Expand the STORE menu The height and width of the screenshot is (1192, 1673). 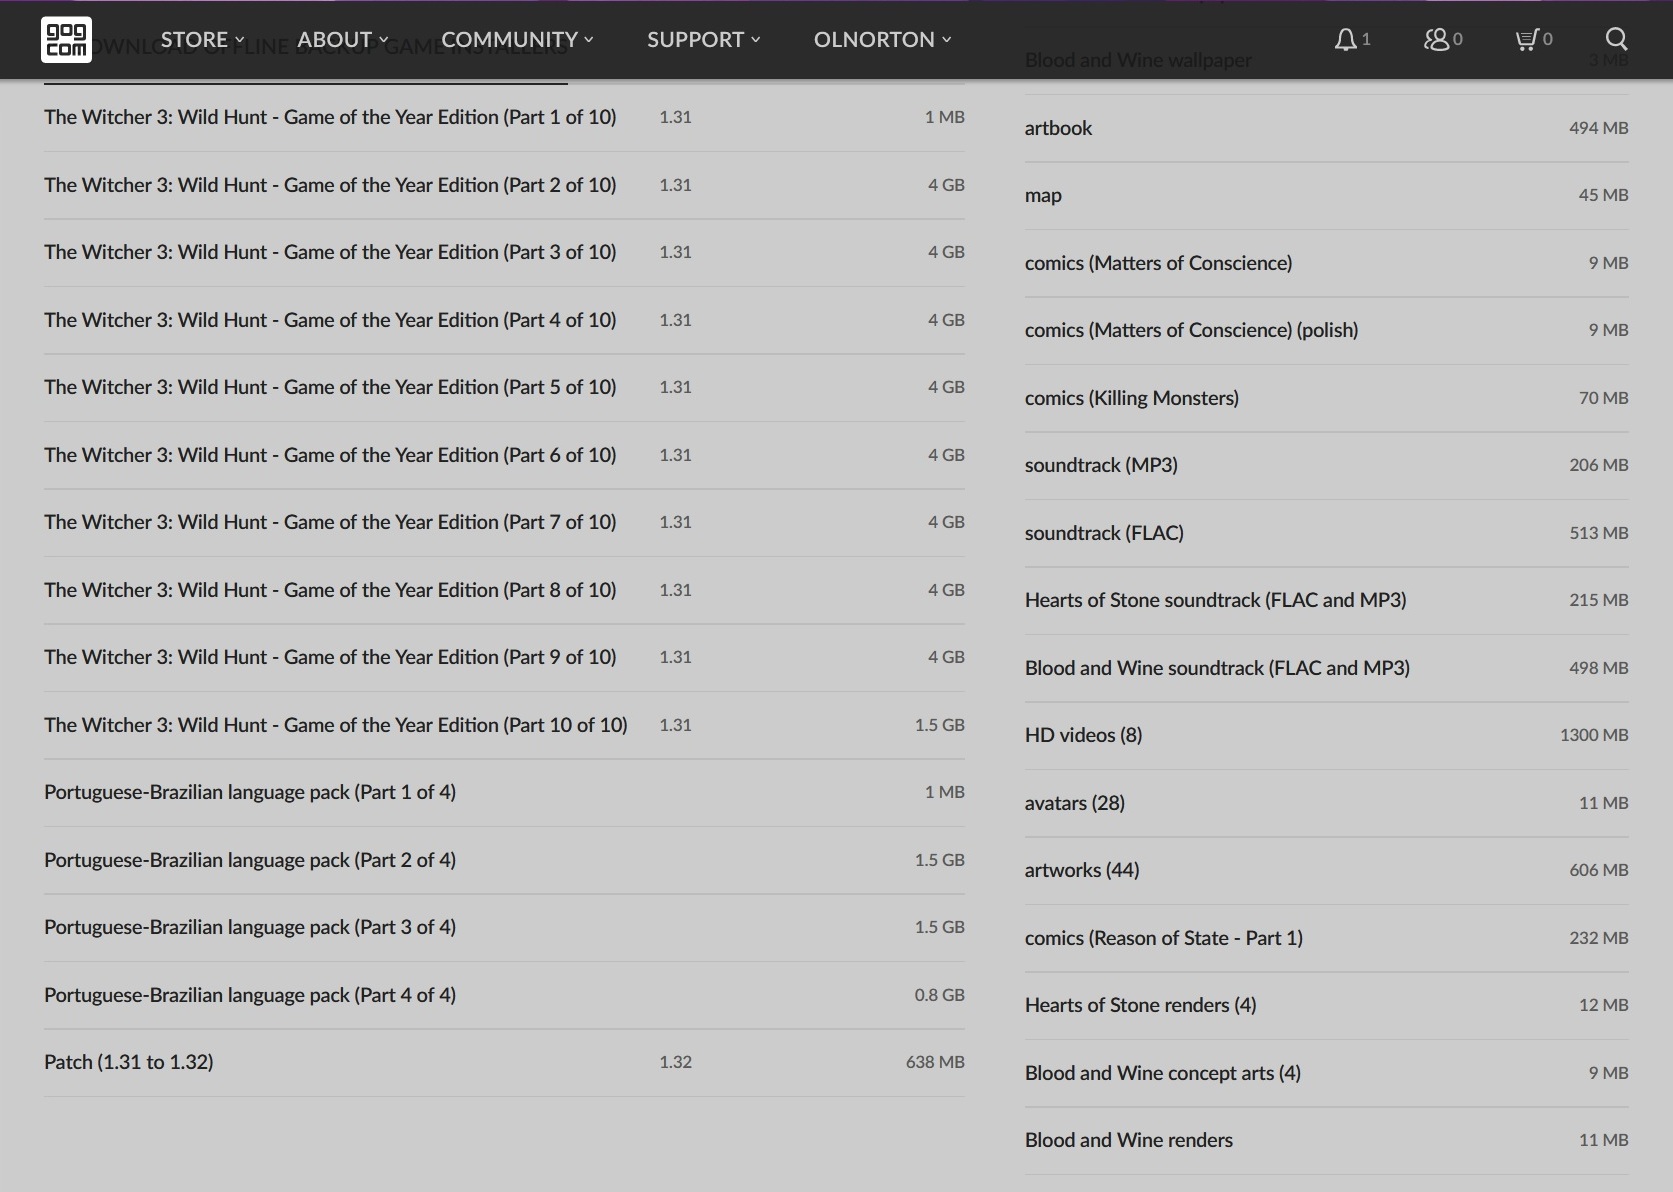pyautogui.click(x=202, y=39)
